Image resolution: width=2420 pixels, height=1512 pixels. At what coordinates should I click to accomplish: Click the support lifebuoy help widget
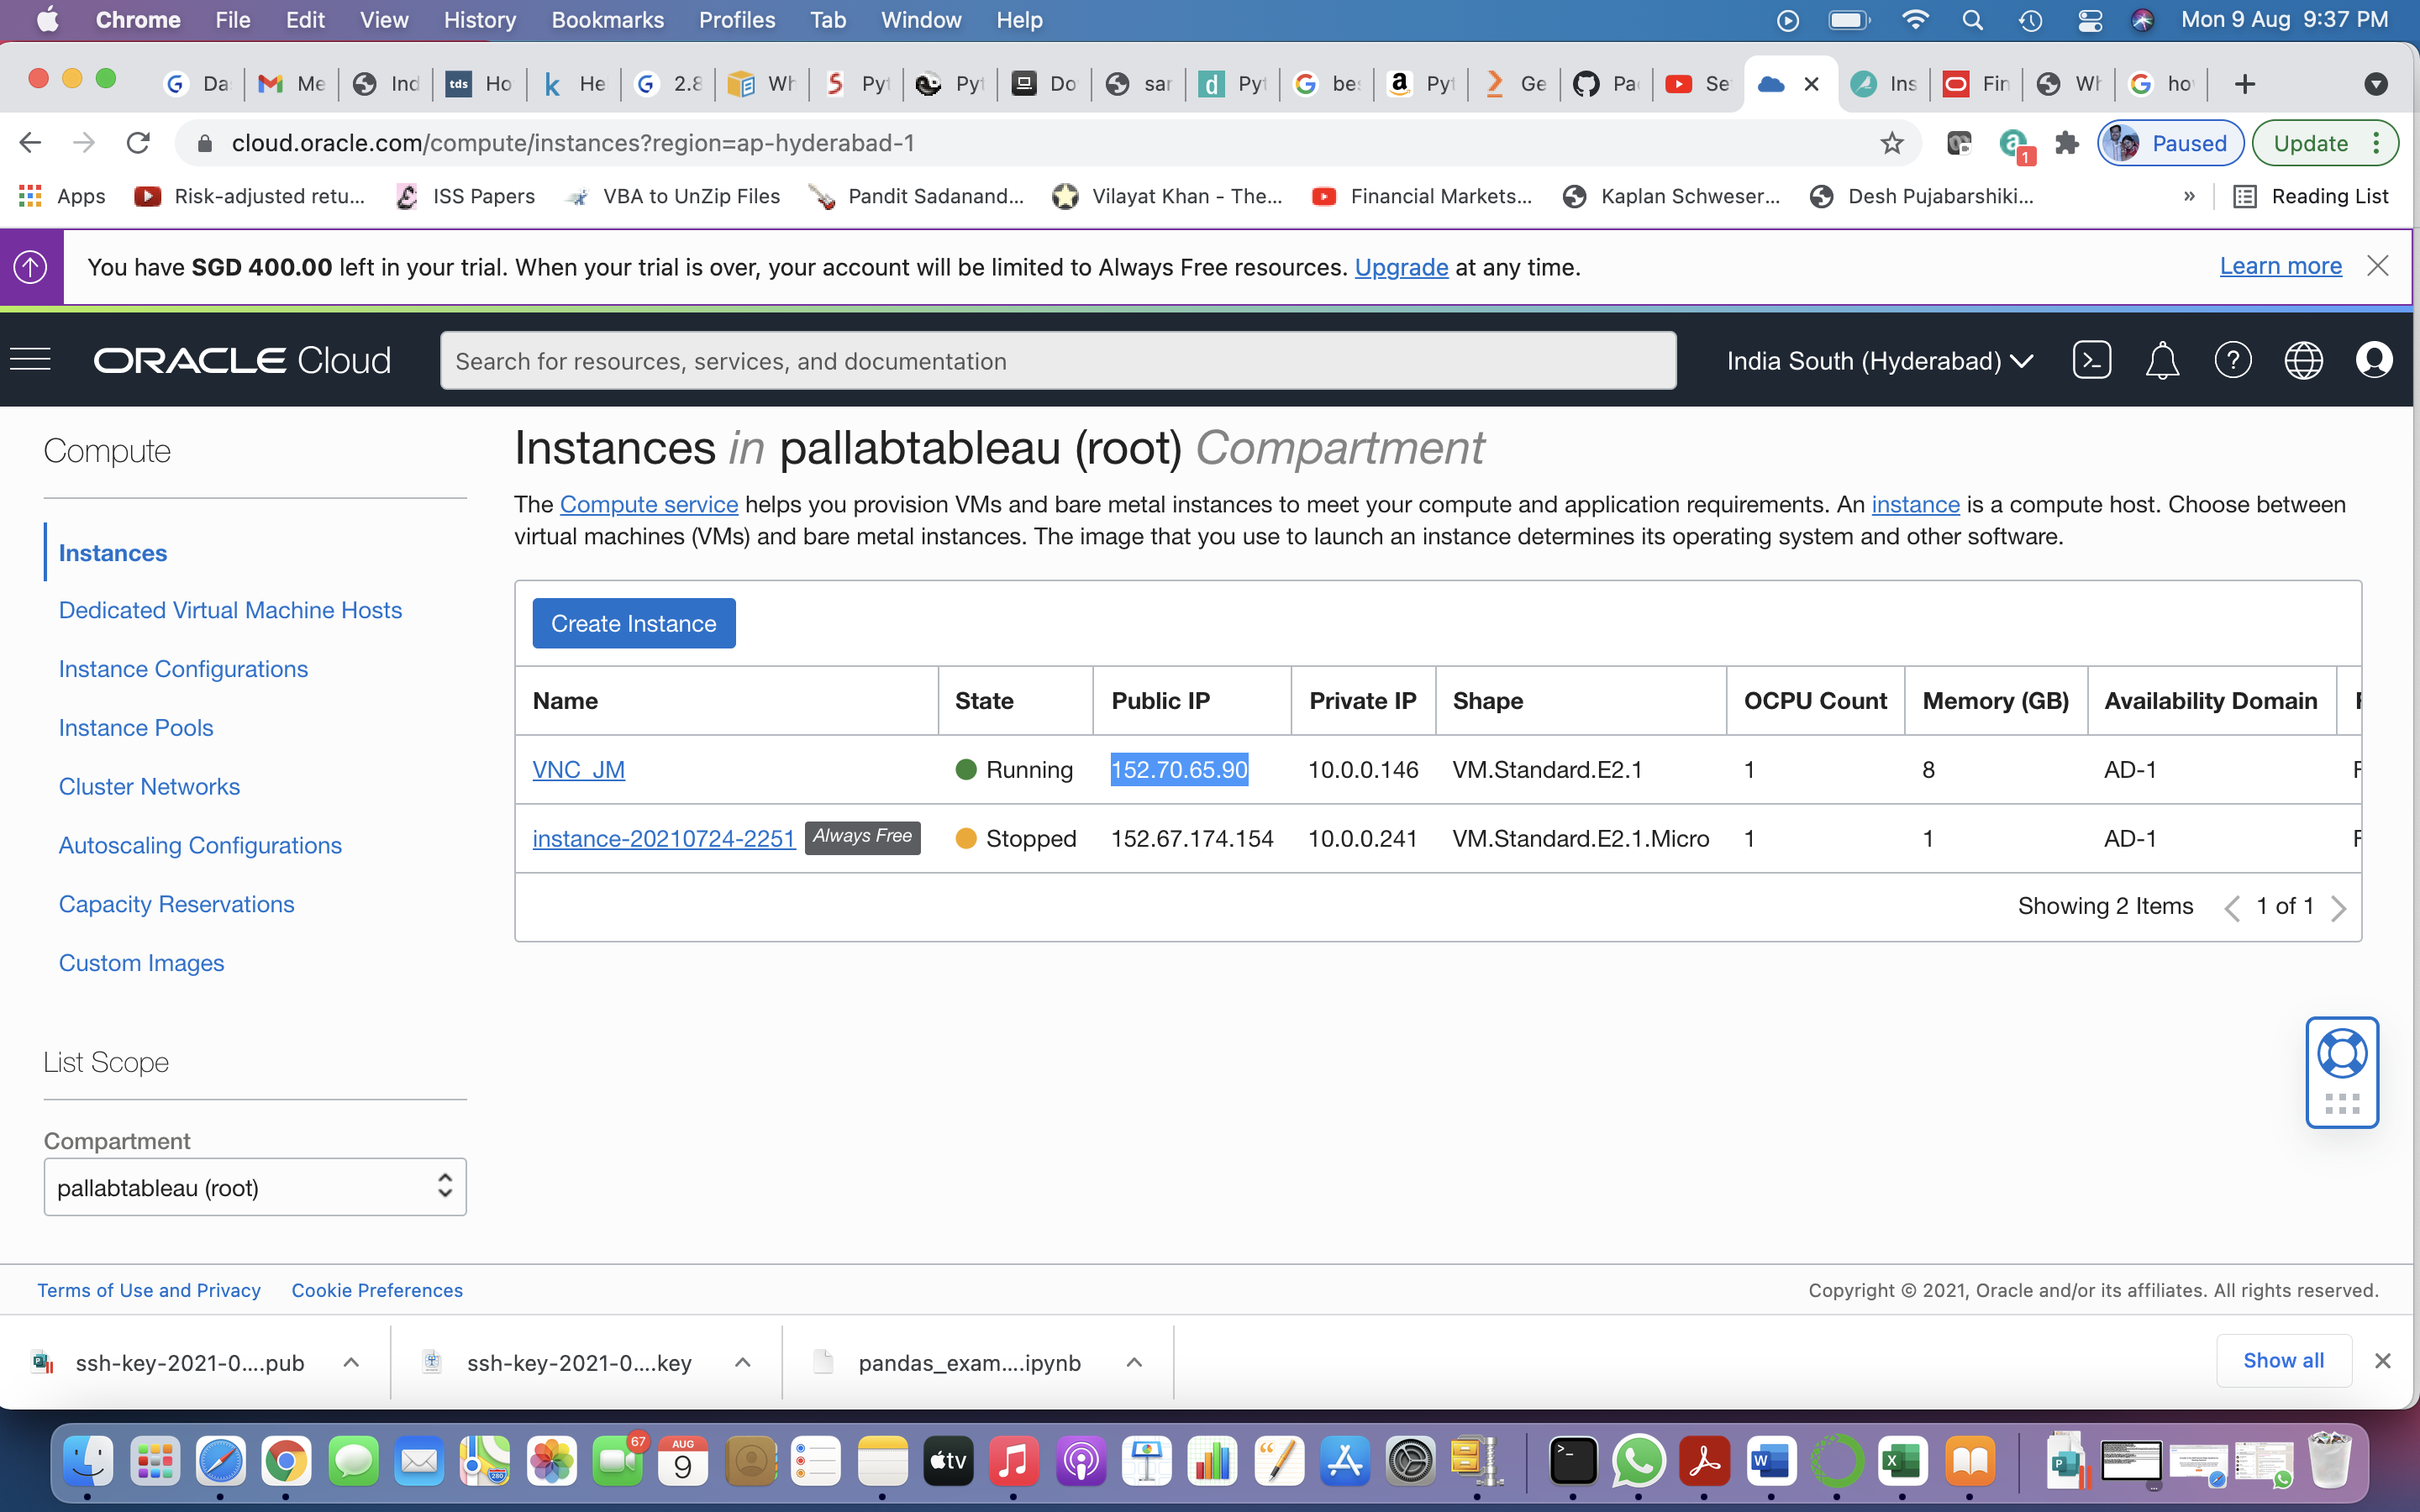pos(2342,1054)
